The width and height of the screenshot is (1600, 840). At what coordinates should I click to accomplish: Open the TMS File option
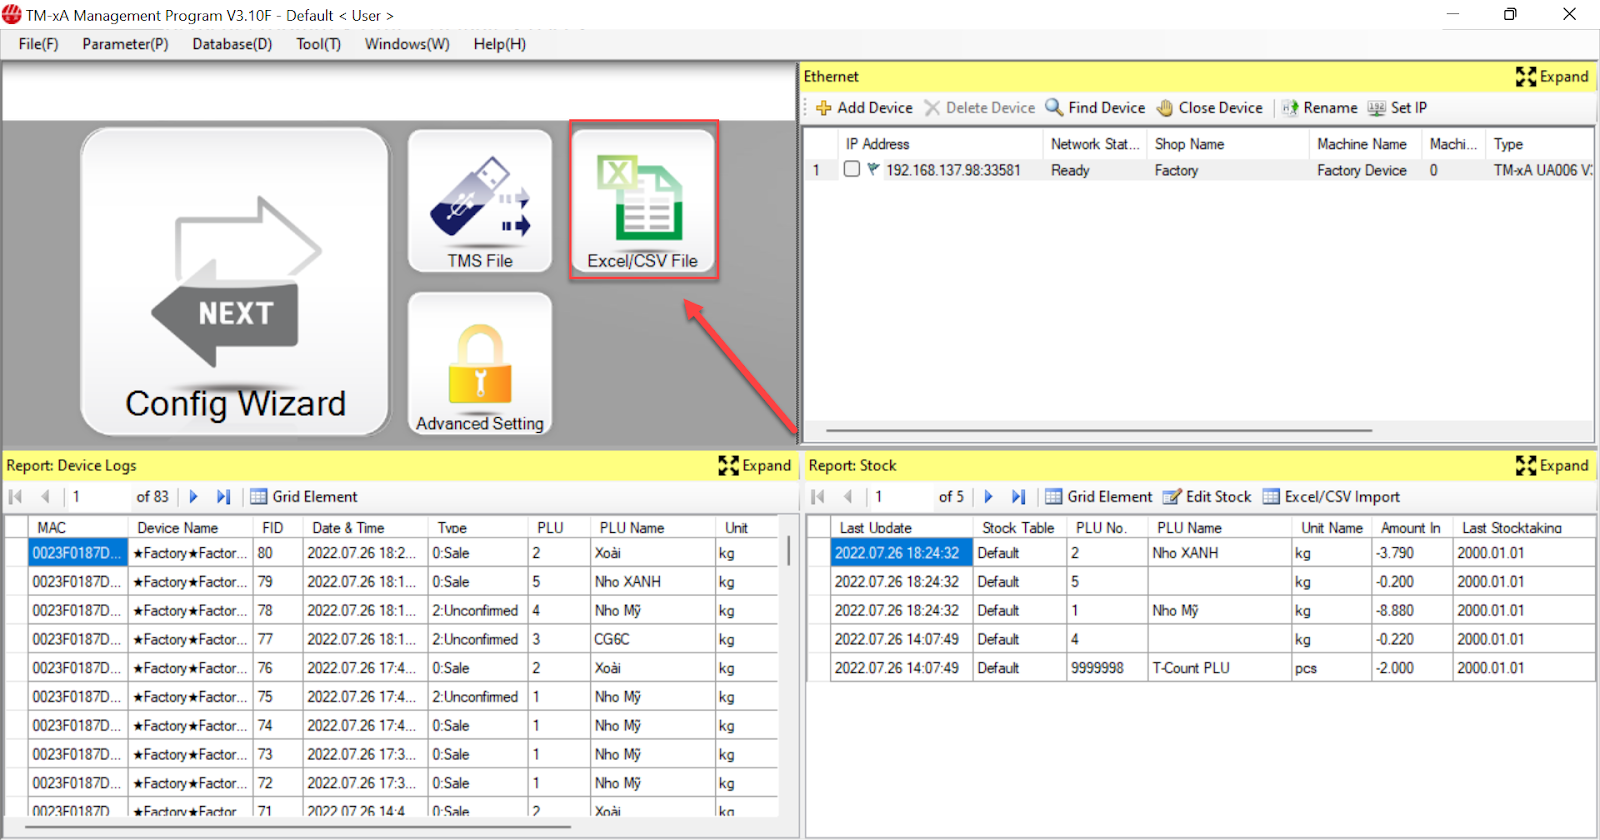[480, 201]
